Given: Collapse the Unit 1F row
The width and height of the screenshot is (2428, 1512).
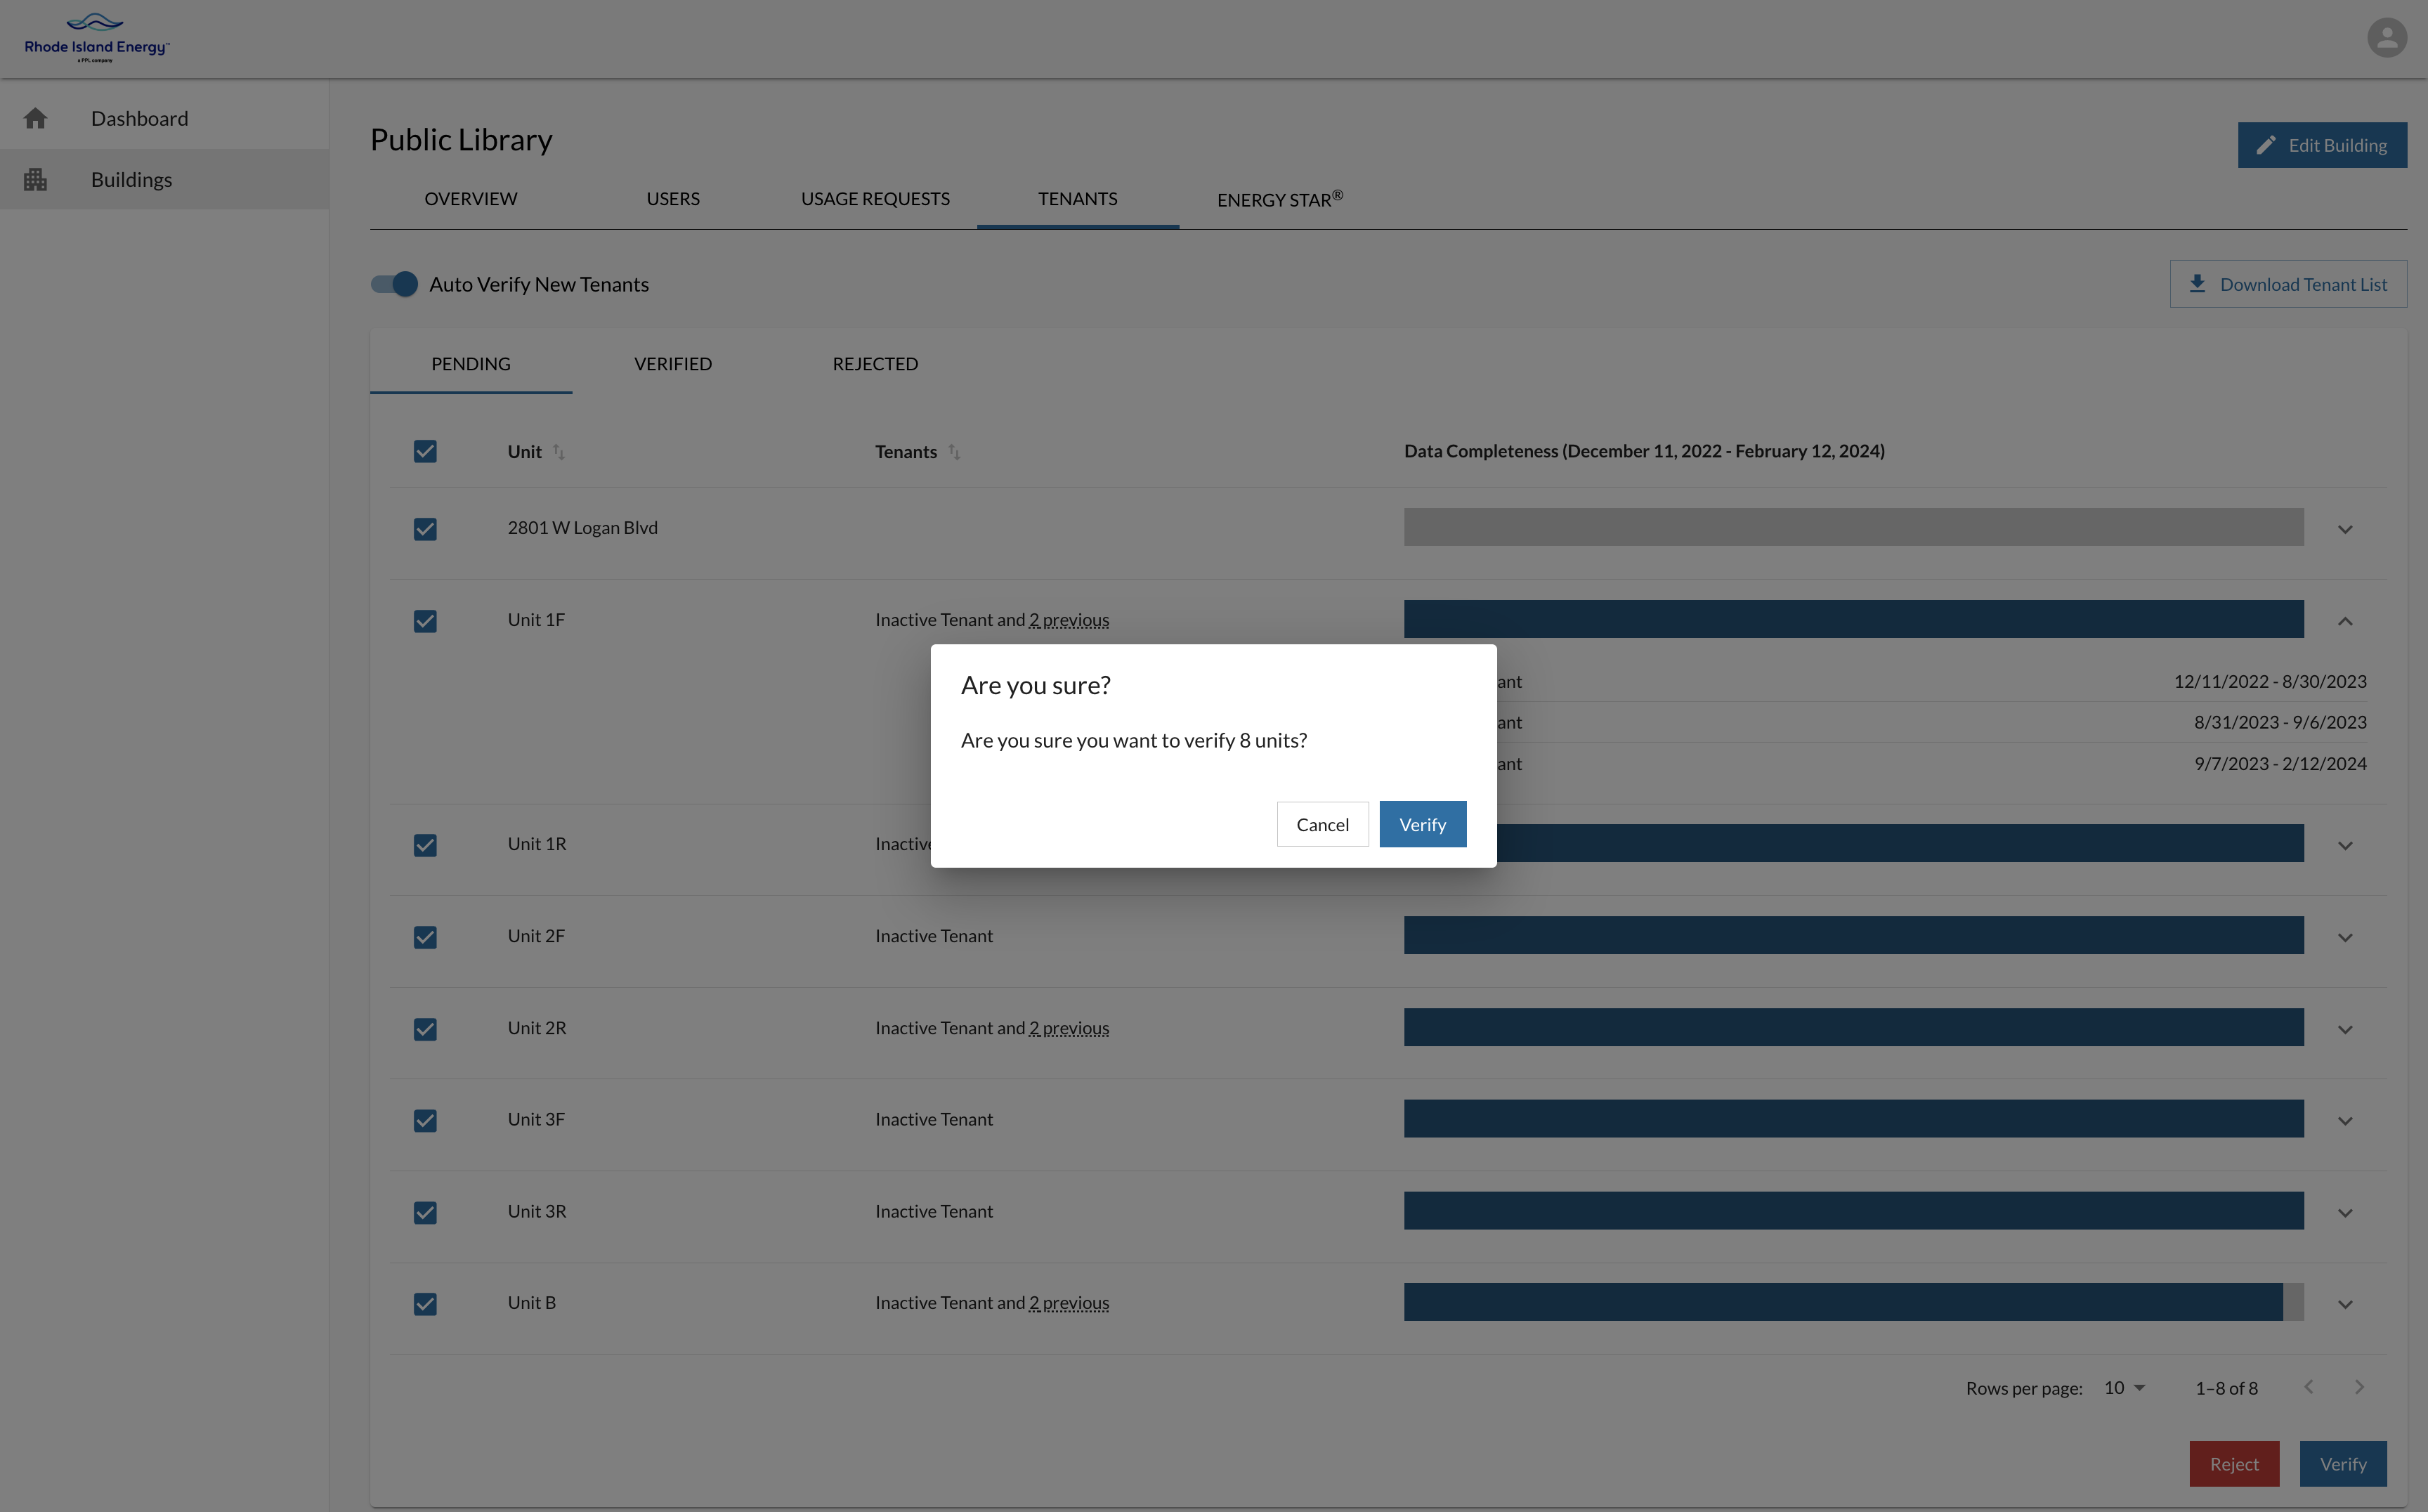Looking at the screenshot, I should 2345,621.
